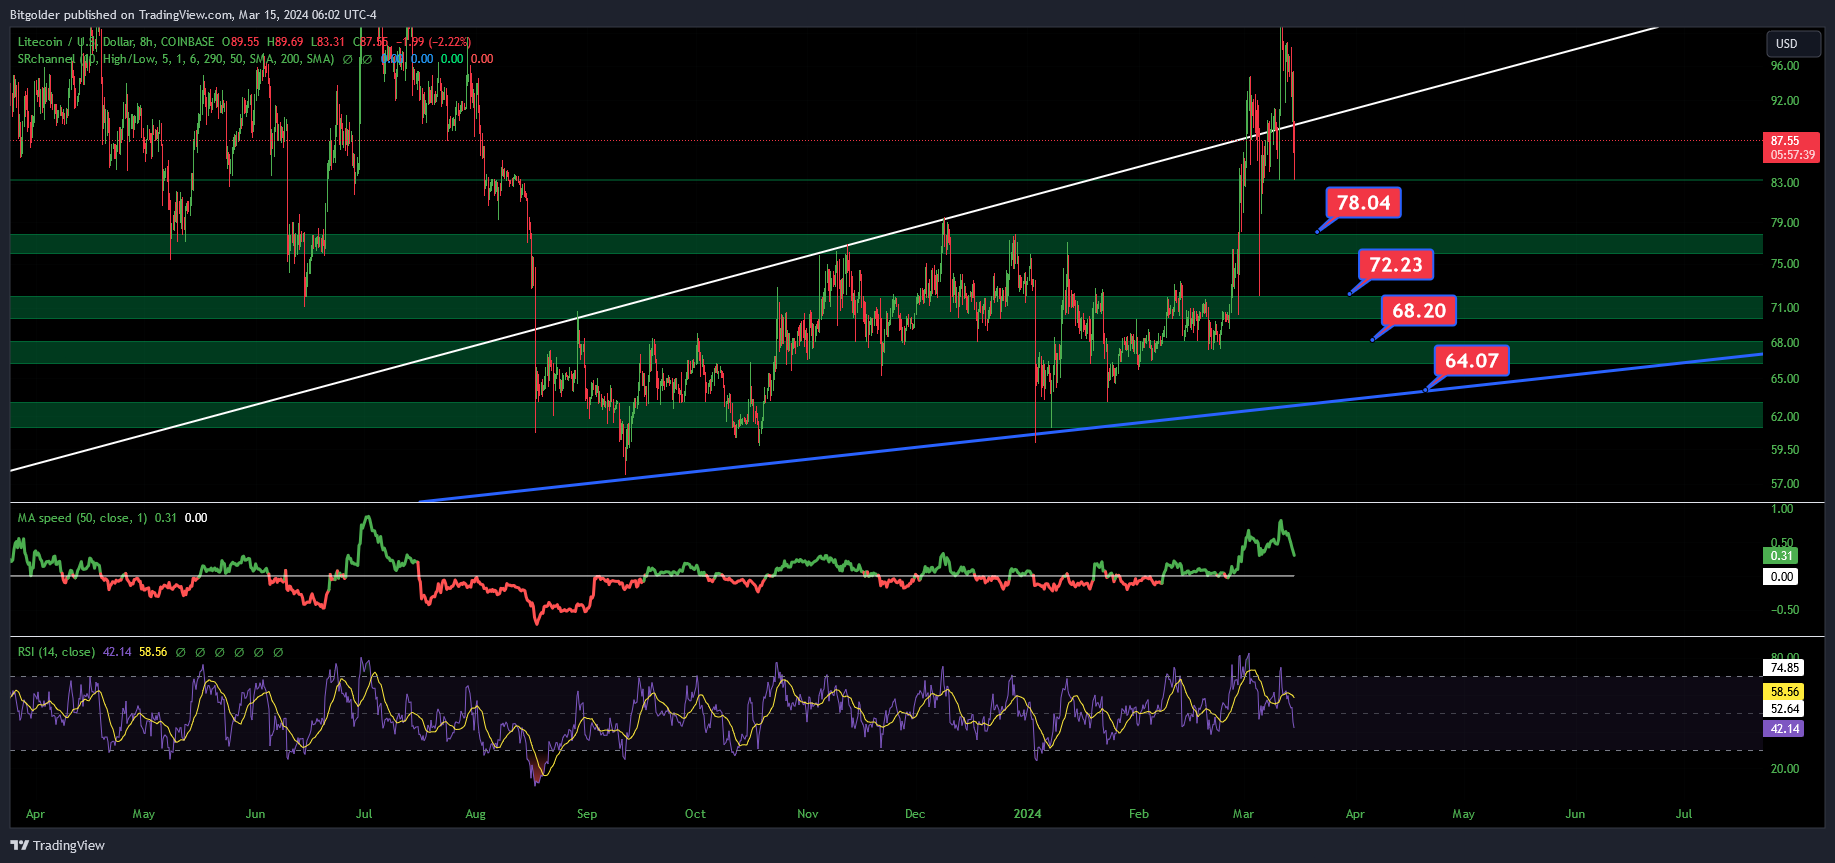The image size is (1835, 863).
Task: Click the red 87.55 current price tag
Action: 1790,141
